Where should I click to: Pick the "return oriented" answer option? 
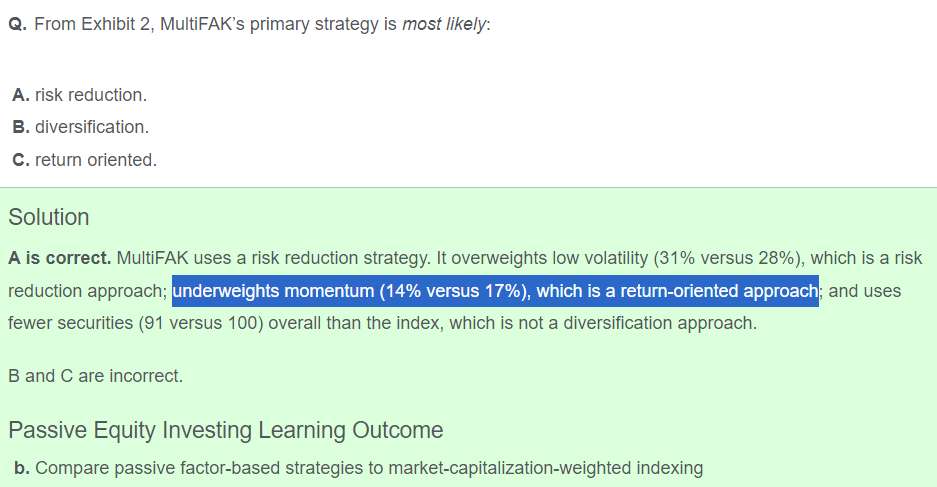[96, 159]
